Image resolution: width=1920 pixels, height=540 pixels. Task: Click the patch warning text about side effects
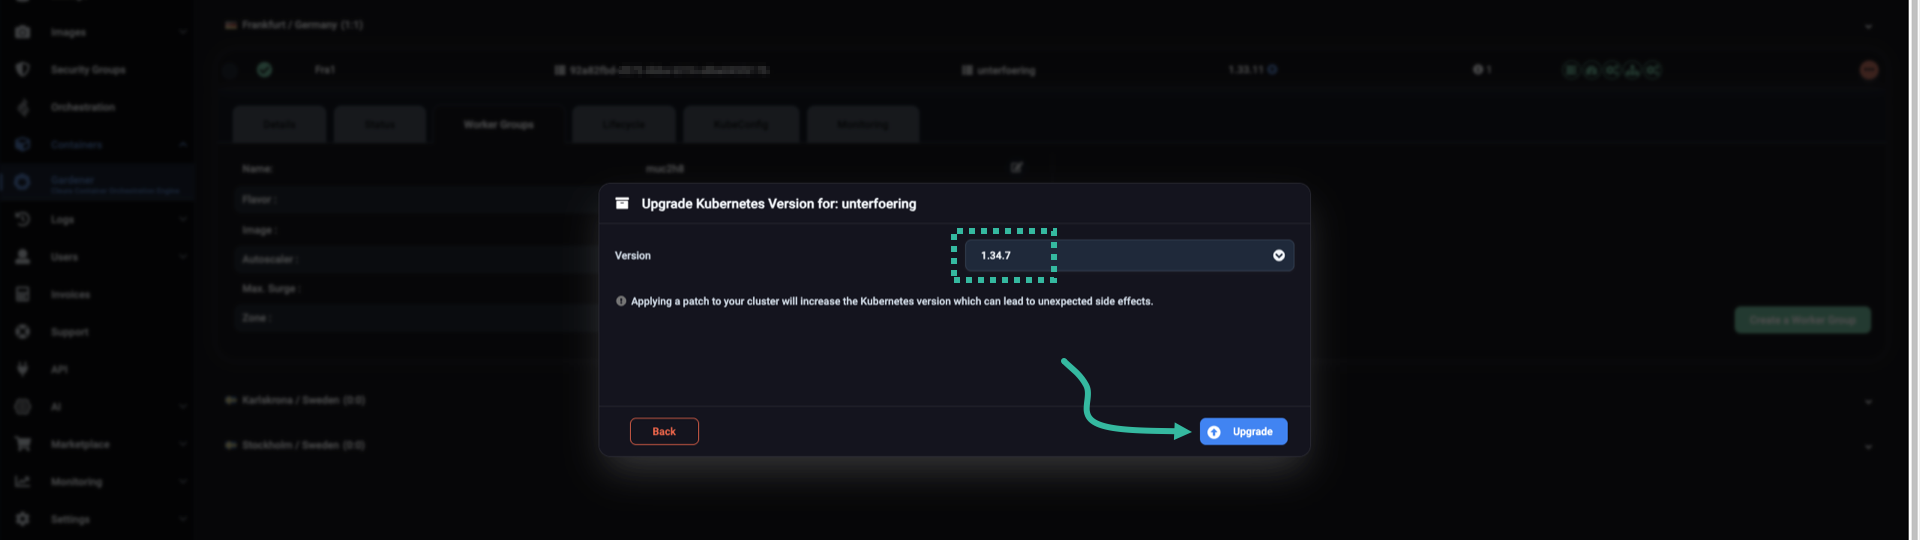pyautogui.click(x=892, y=301)
